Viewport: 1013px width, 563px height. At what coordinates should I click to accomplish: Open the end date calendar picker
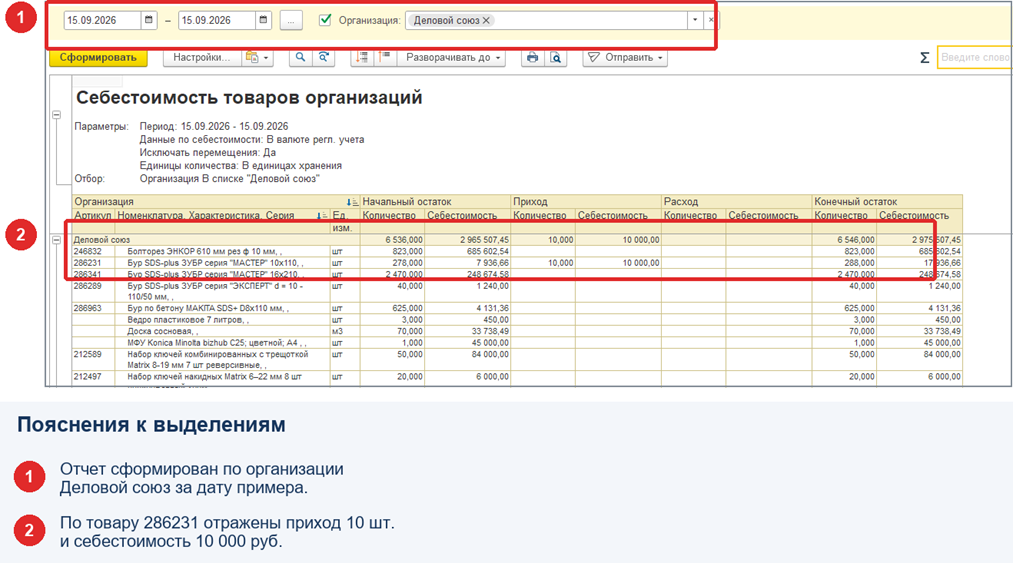point(263,20)
